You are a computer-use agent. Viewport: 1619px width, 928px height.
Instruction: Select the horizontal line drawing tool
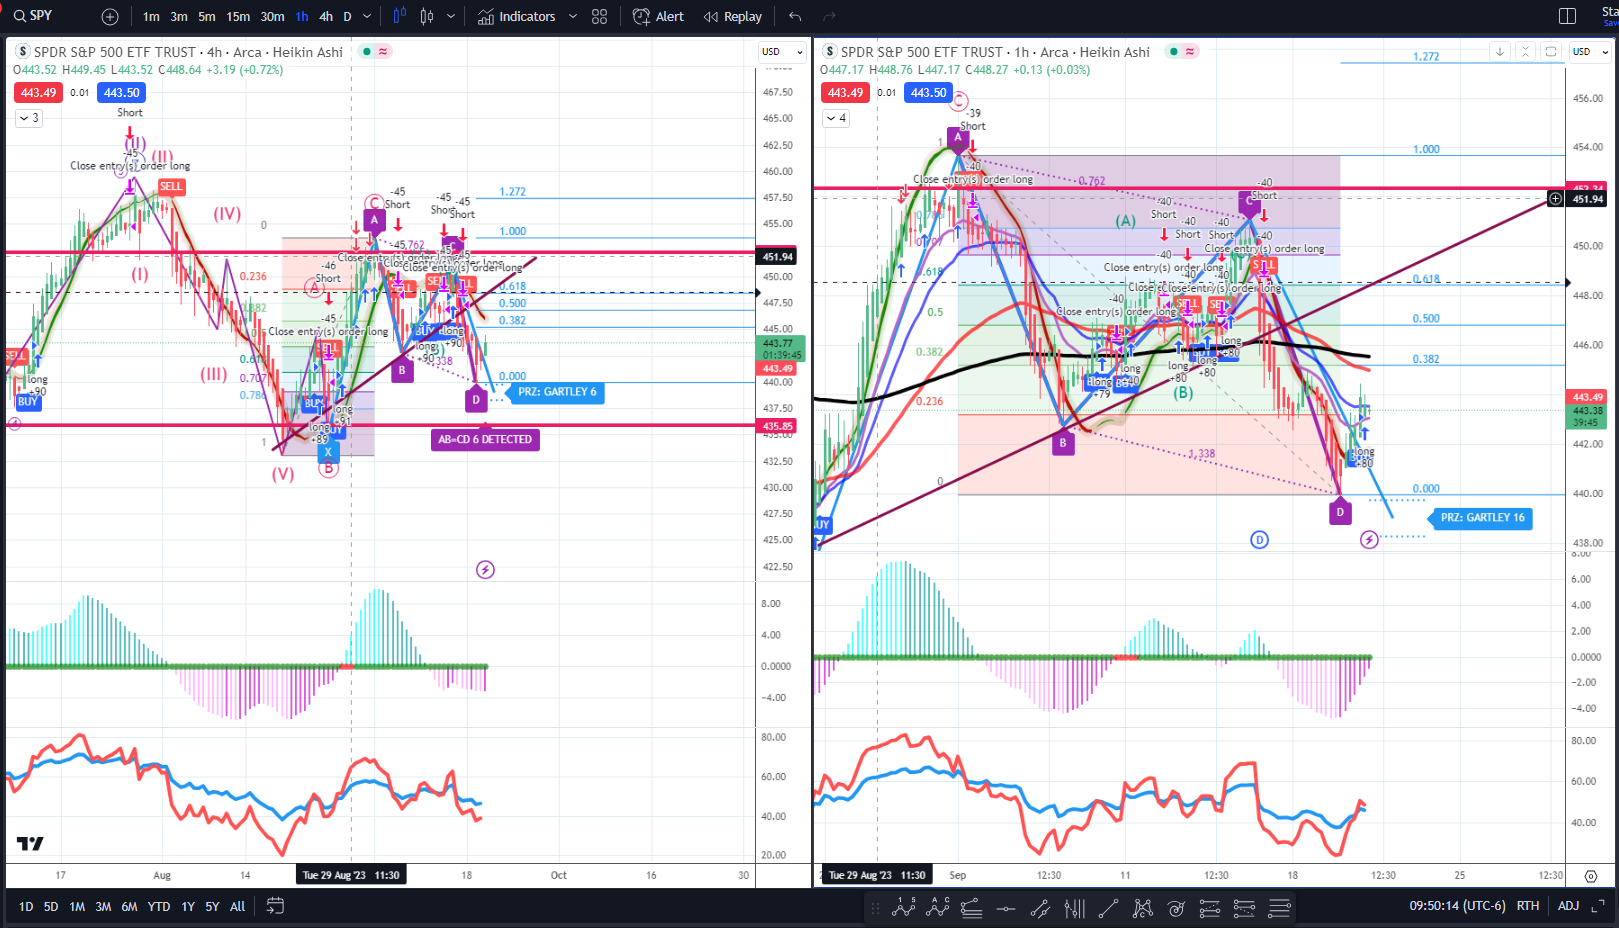(x=1006, y=908)
